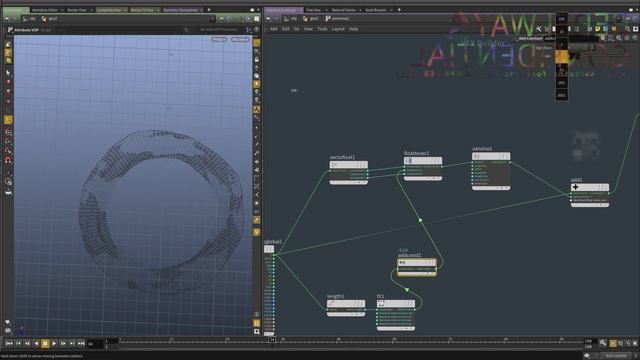Select the fit1 node
The image size is (640, 360).
coord(396,304)
